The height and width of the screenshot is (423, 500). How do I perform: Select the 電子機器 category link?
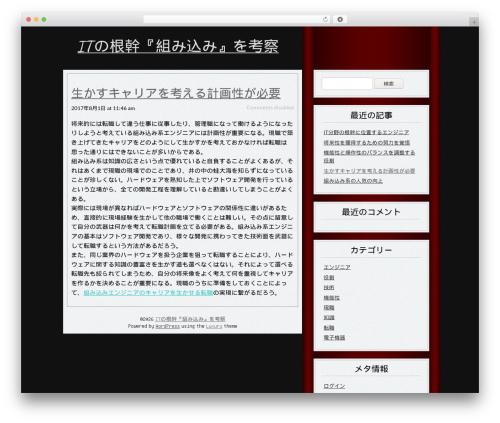pos(334,338)
